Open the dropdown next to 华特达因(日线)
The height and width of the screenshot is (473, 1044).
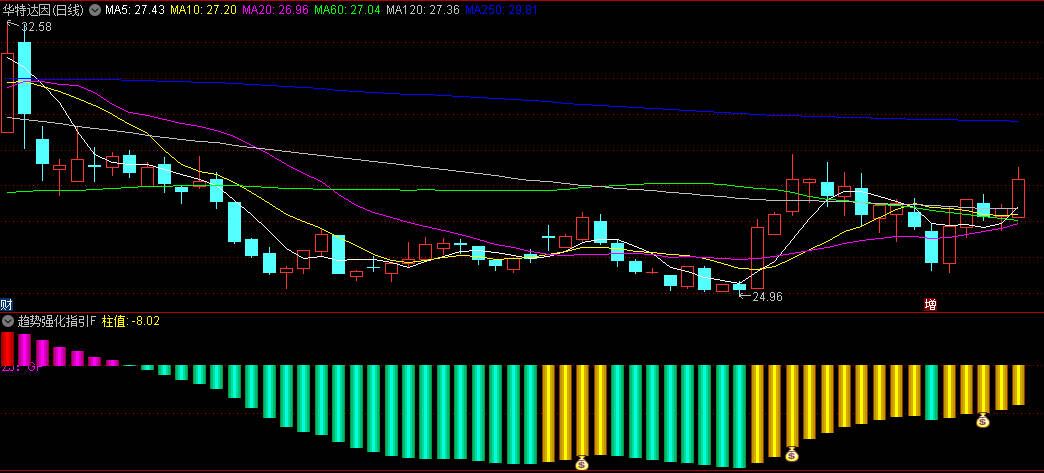click(x=95, y=10)
